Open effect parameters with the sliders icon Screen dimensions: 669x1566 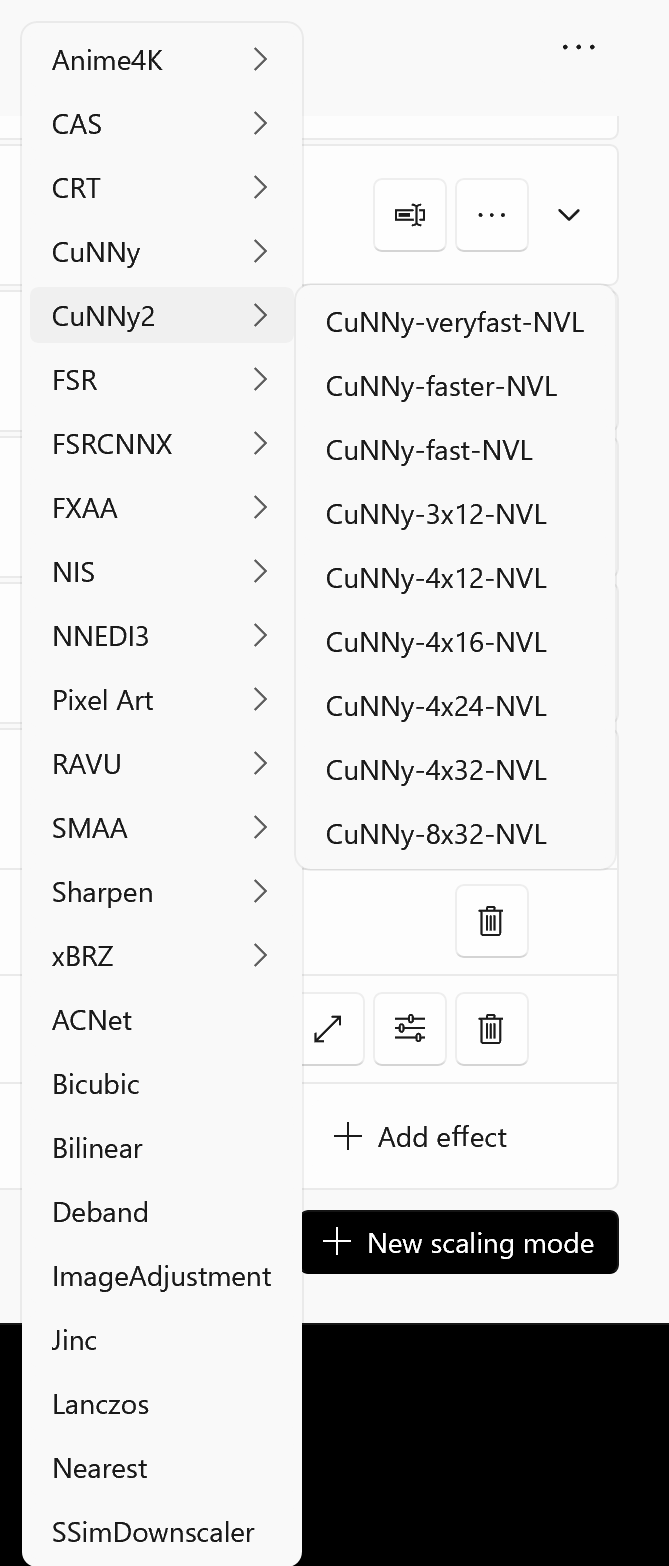[409, 1028]
